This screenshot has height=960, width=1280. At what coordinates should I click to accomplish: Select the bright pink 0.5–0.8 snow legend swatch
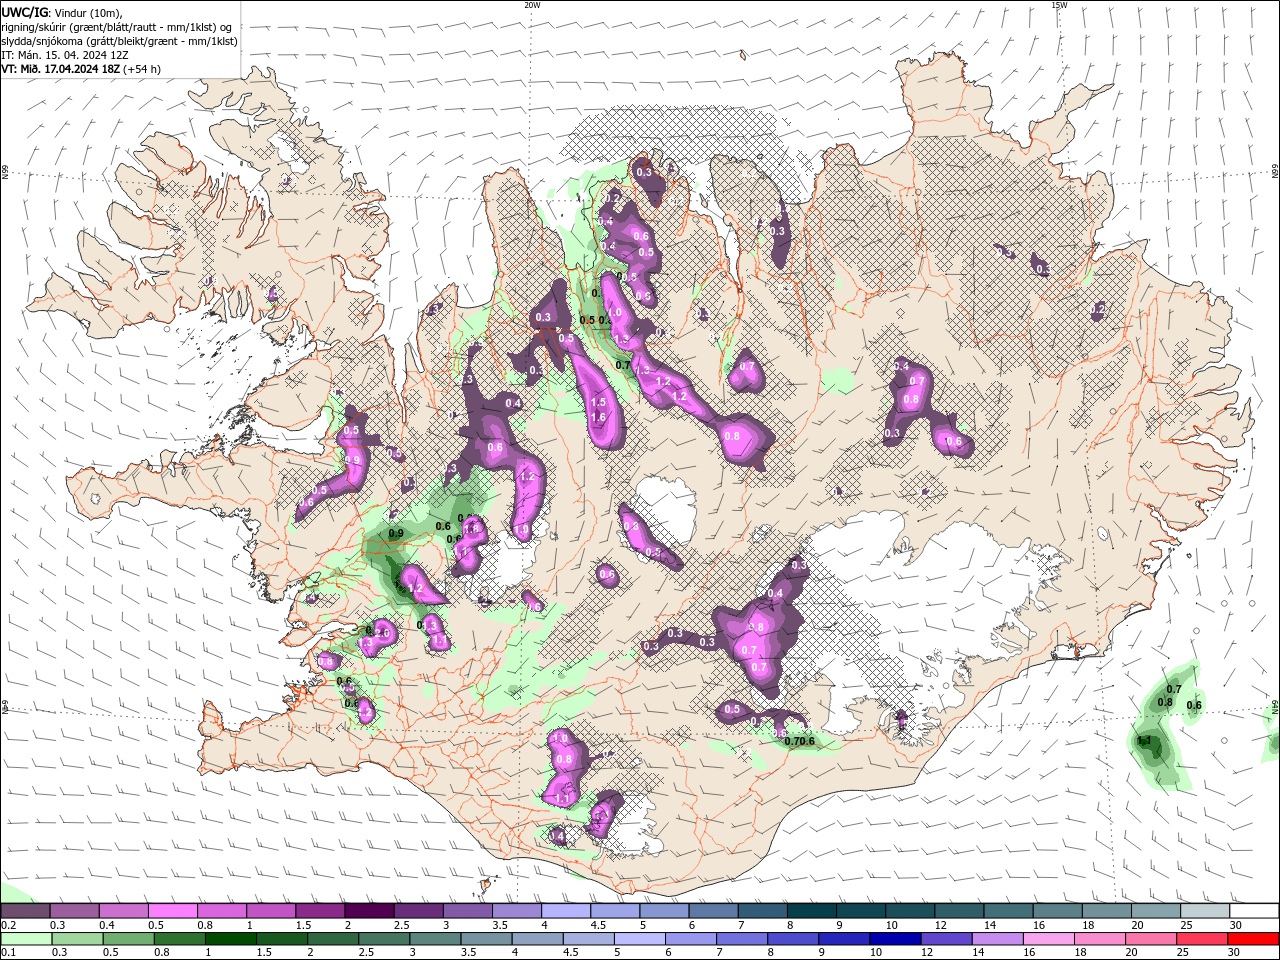[x=172, y=910]
